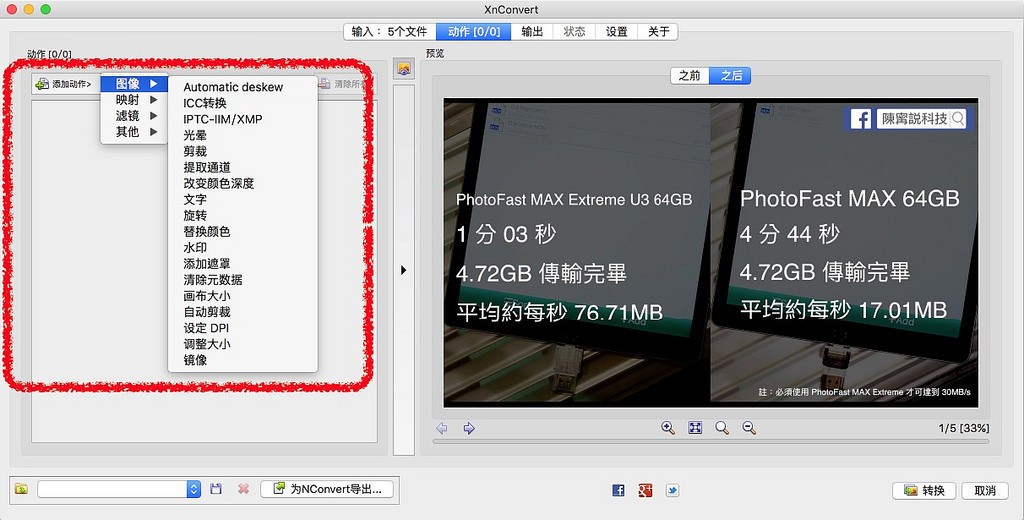Open the 其他 submenu
Image resolution: width=1024 pixels, height=520 pixels.
(x=135, y=132)
